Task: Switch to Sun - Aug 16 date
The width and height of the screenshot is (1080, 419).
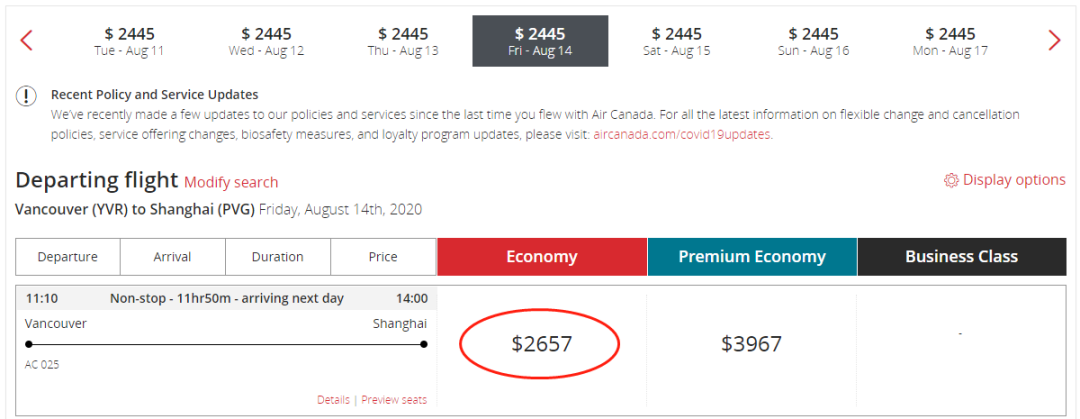Action: pos(813,41)
